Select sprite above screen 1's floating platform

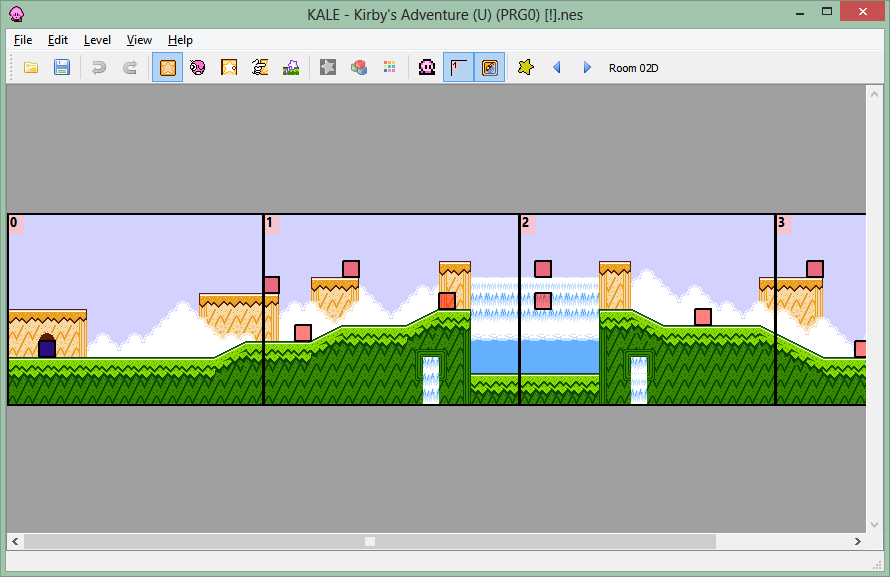[x=351, y=269]
